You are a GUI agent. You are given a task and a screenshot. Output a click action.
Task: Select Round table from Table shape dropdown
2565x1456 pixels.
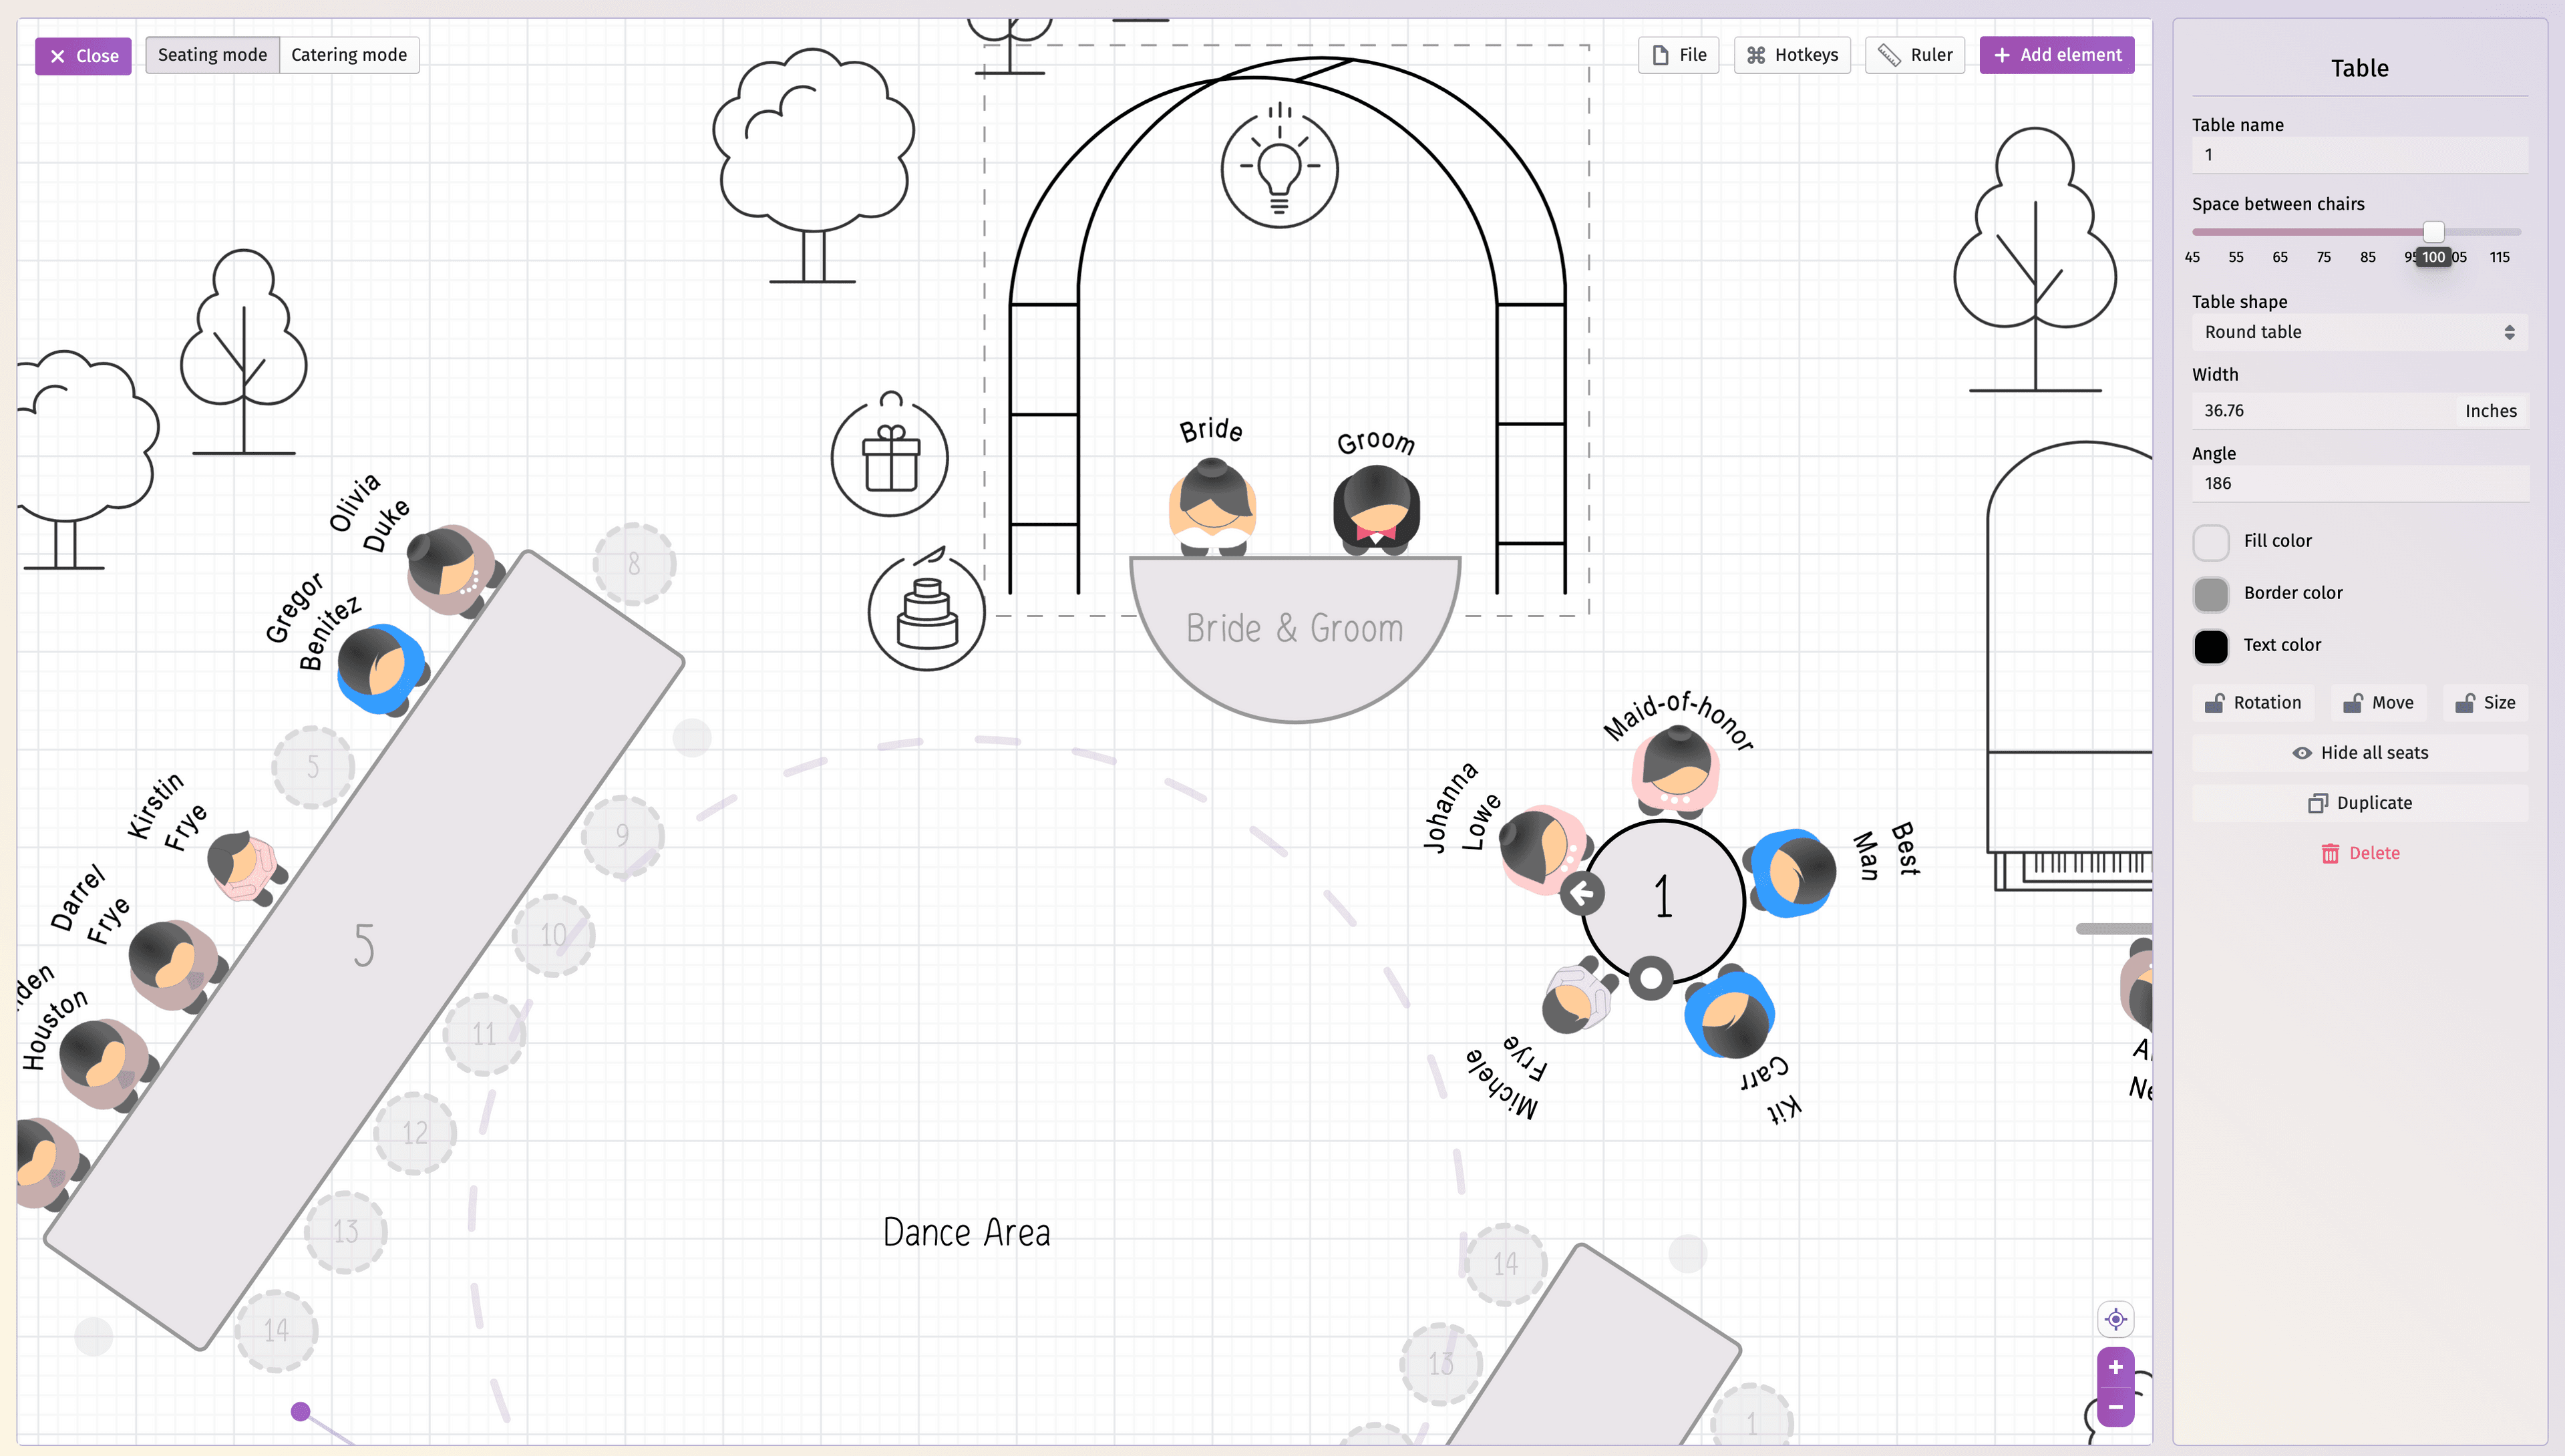pos(2359,333)
